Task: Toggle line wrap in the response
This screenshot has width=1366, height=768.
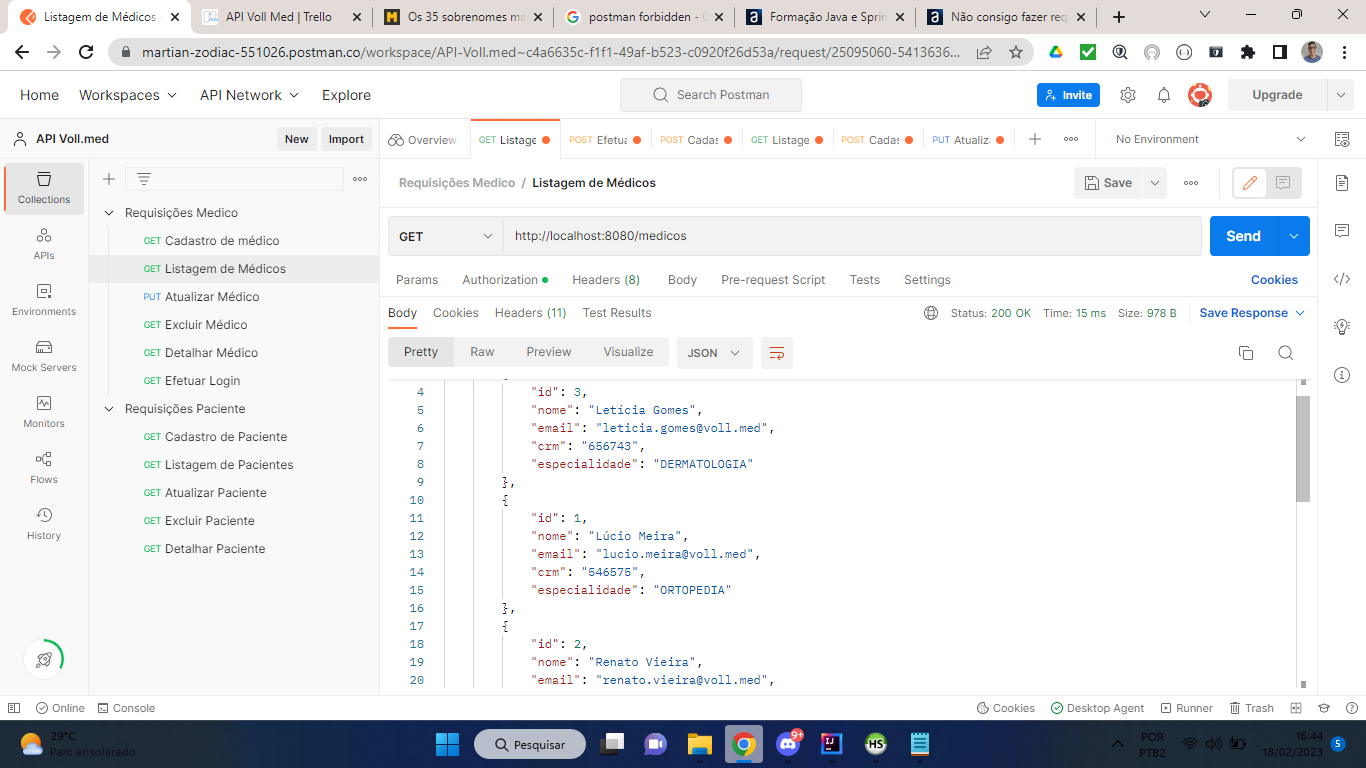Action: [x=777, y=352]
